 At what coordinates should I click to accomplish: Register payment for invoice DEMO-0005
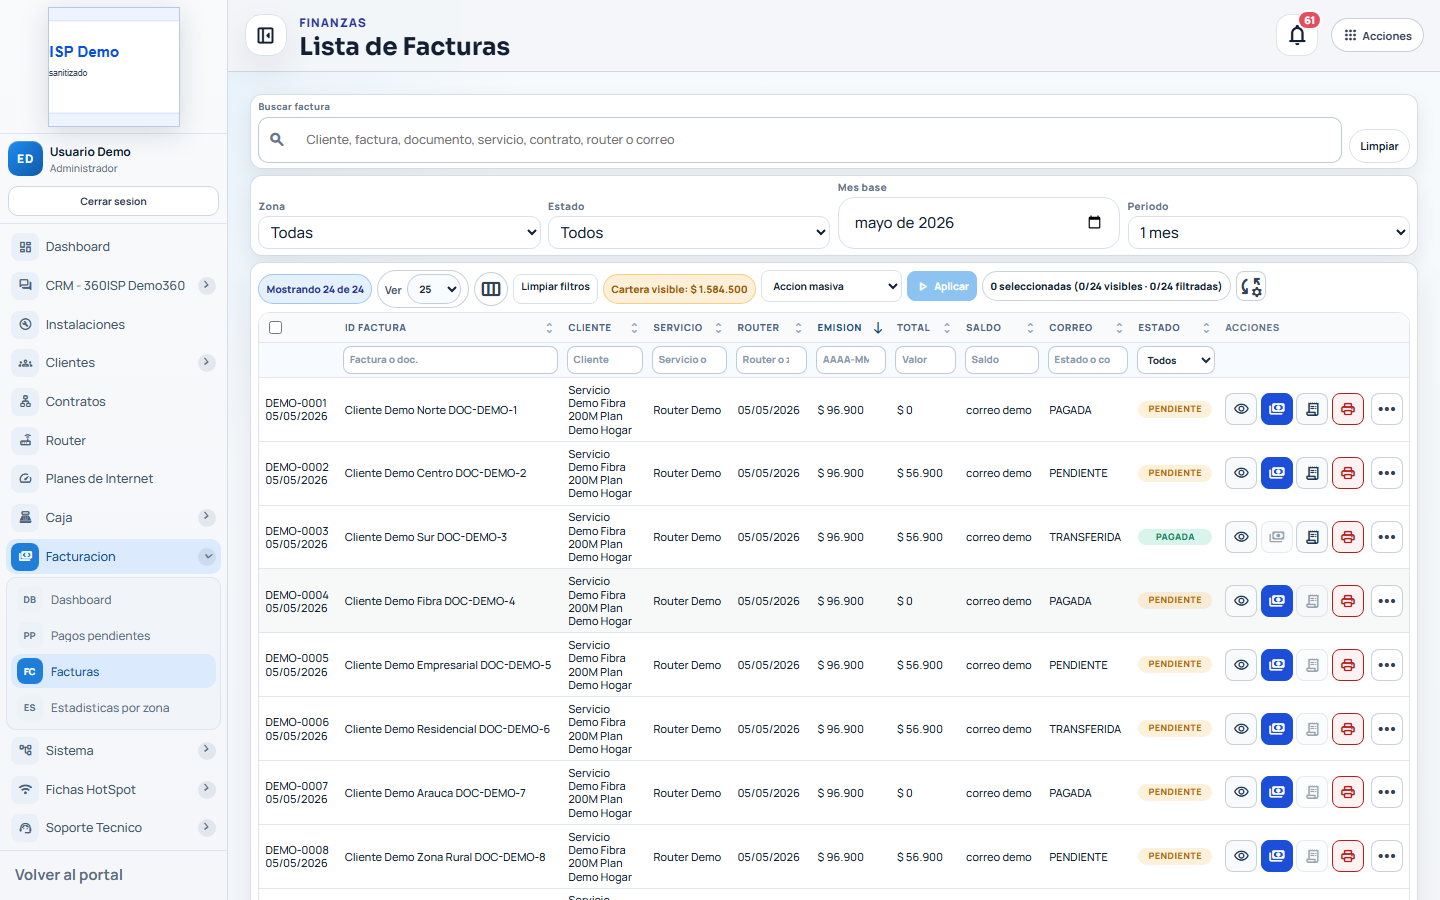pos(1277,665)
